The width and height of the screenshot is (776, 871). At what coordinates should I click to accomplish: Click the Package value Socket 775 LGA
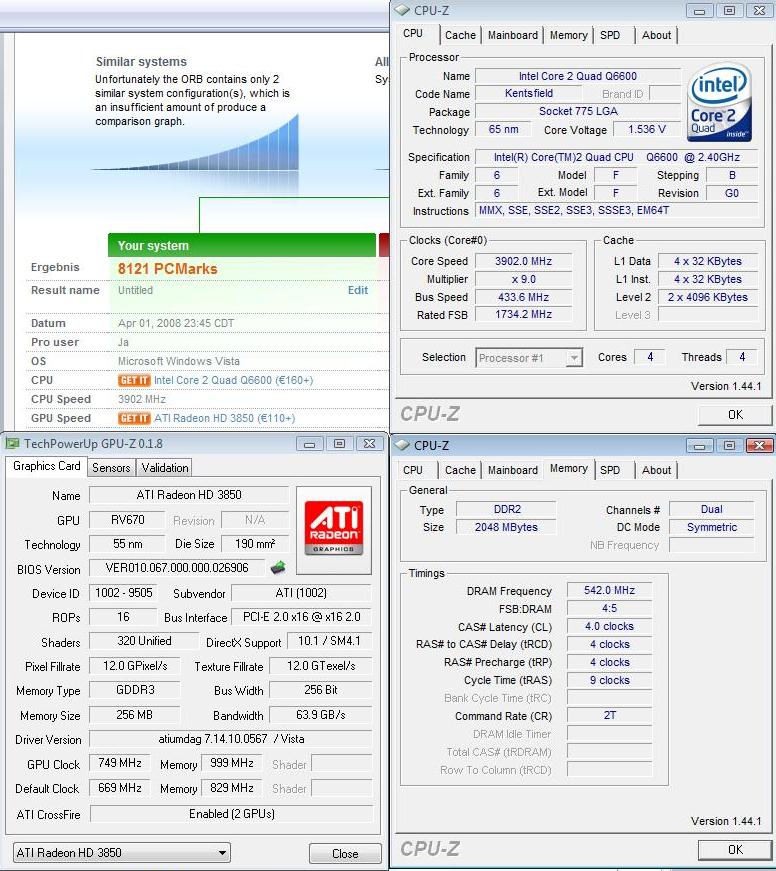click(x=578, y=111)
